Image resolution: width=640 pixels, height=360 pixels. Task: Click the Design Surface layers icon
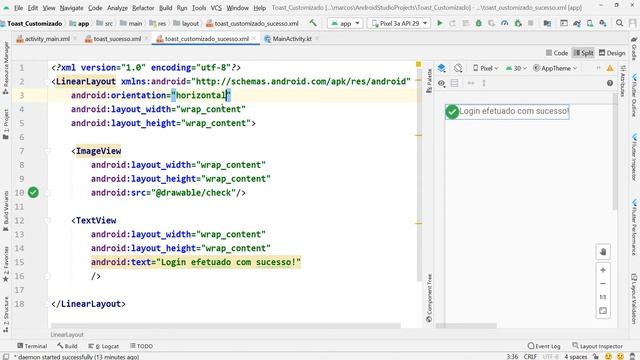[x=442, y=68]
